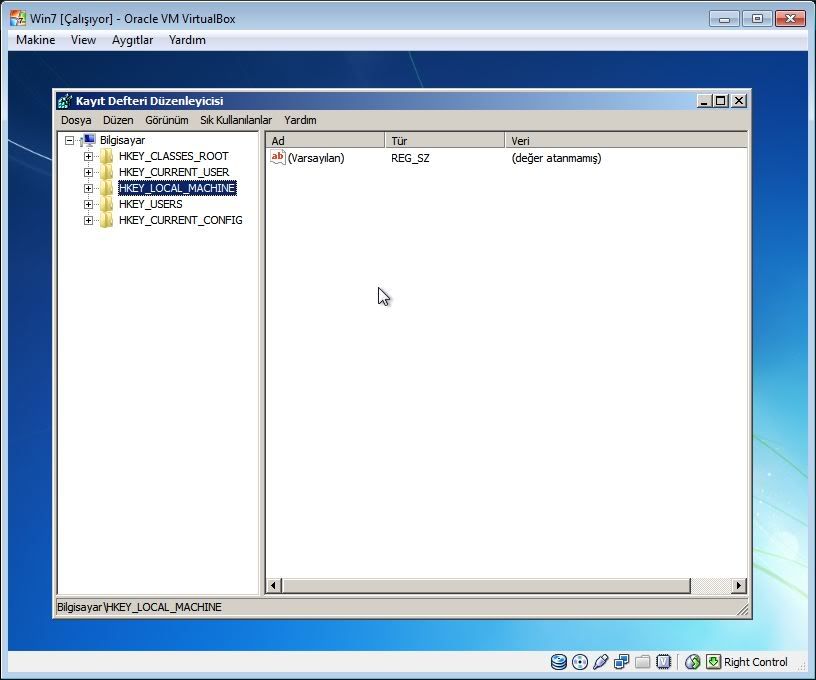Collapse the Bilgisayar root node
This screenshot has height=680, width=816.
click(x=70, y=141)
